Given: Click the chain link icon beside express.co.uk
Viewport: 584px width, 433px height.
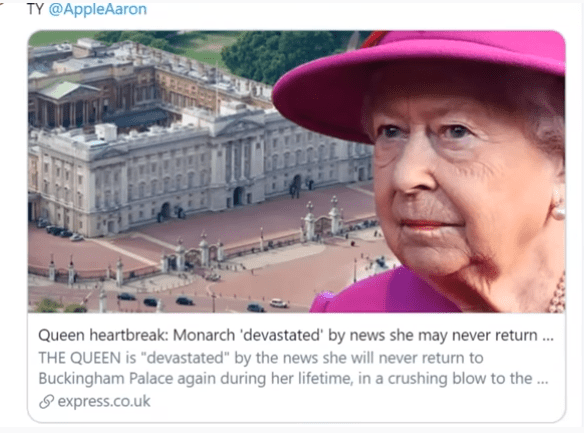Looking at the screenshot, I should pyautogui.click(x=47, y=401).
